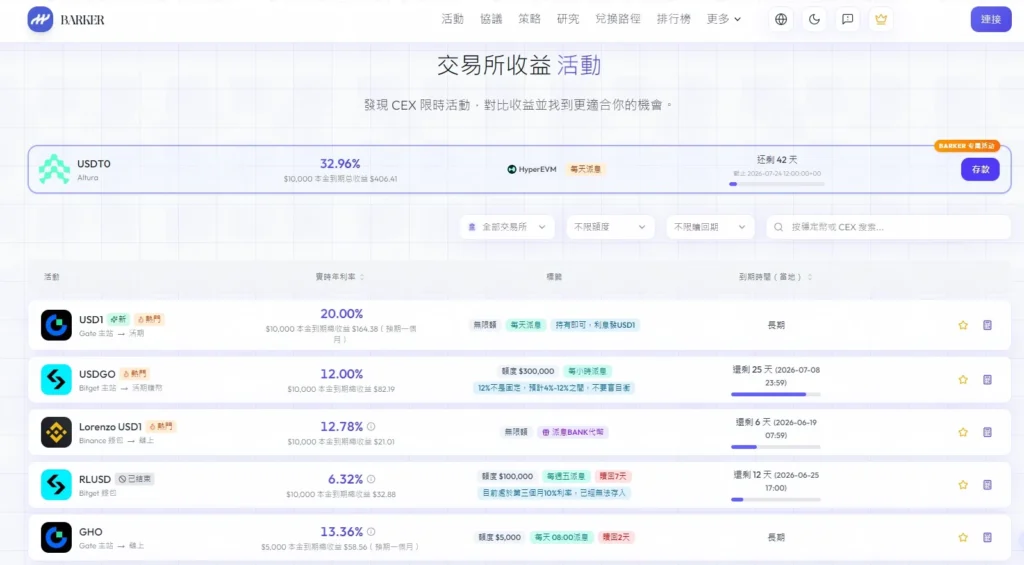The image size is (1024, 565).
Task: Click info icon beside 12.78% rate
Action: tap(371, 427)
